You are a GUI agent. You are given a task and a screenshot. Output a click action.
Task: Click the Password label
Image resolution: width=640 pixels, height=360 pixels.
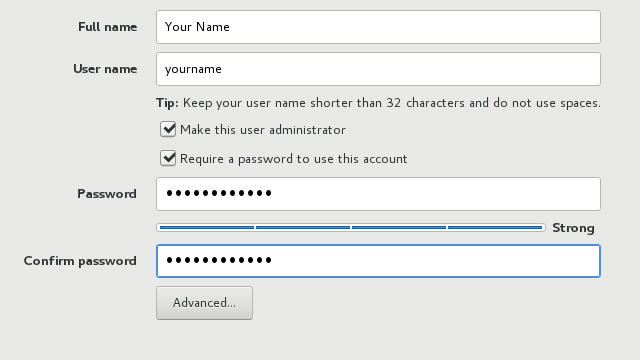(107, 194)
